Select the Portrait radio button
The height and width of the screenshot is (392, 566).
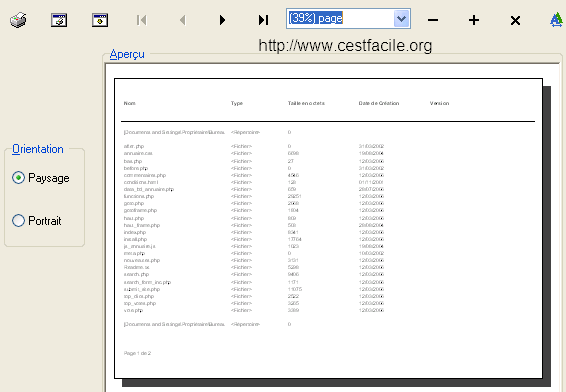click(18, 221)
